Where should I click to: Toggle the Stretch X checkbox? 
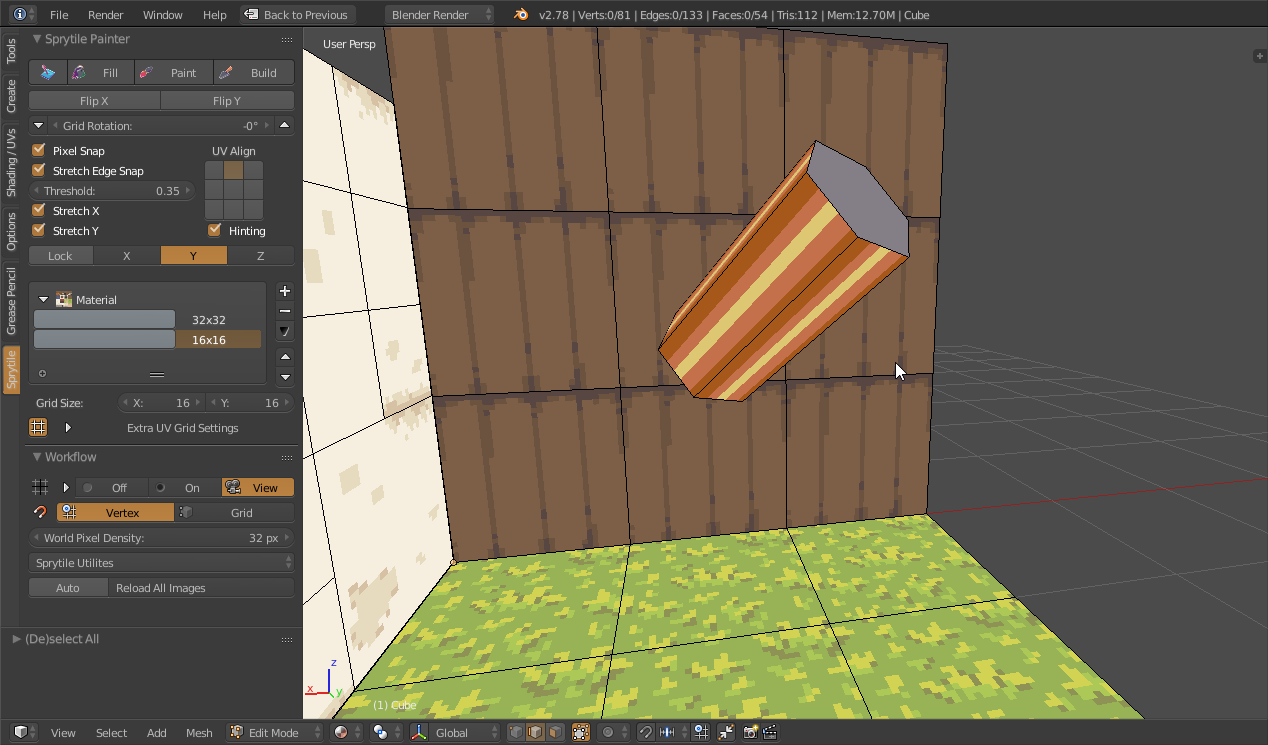39,211
